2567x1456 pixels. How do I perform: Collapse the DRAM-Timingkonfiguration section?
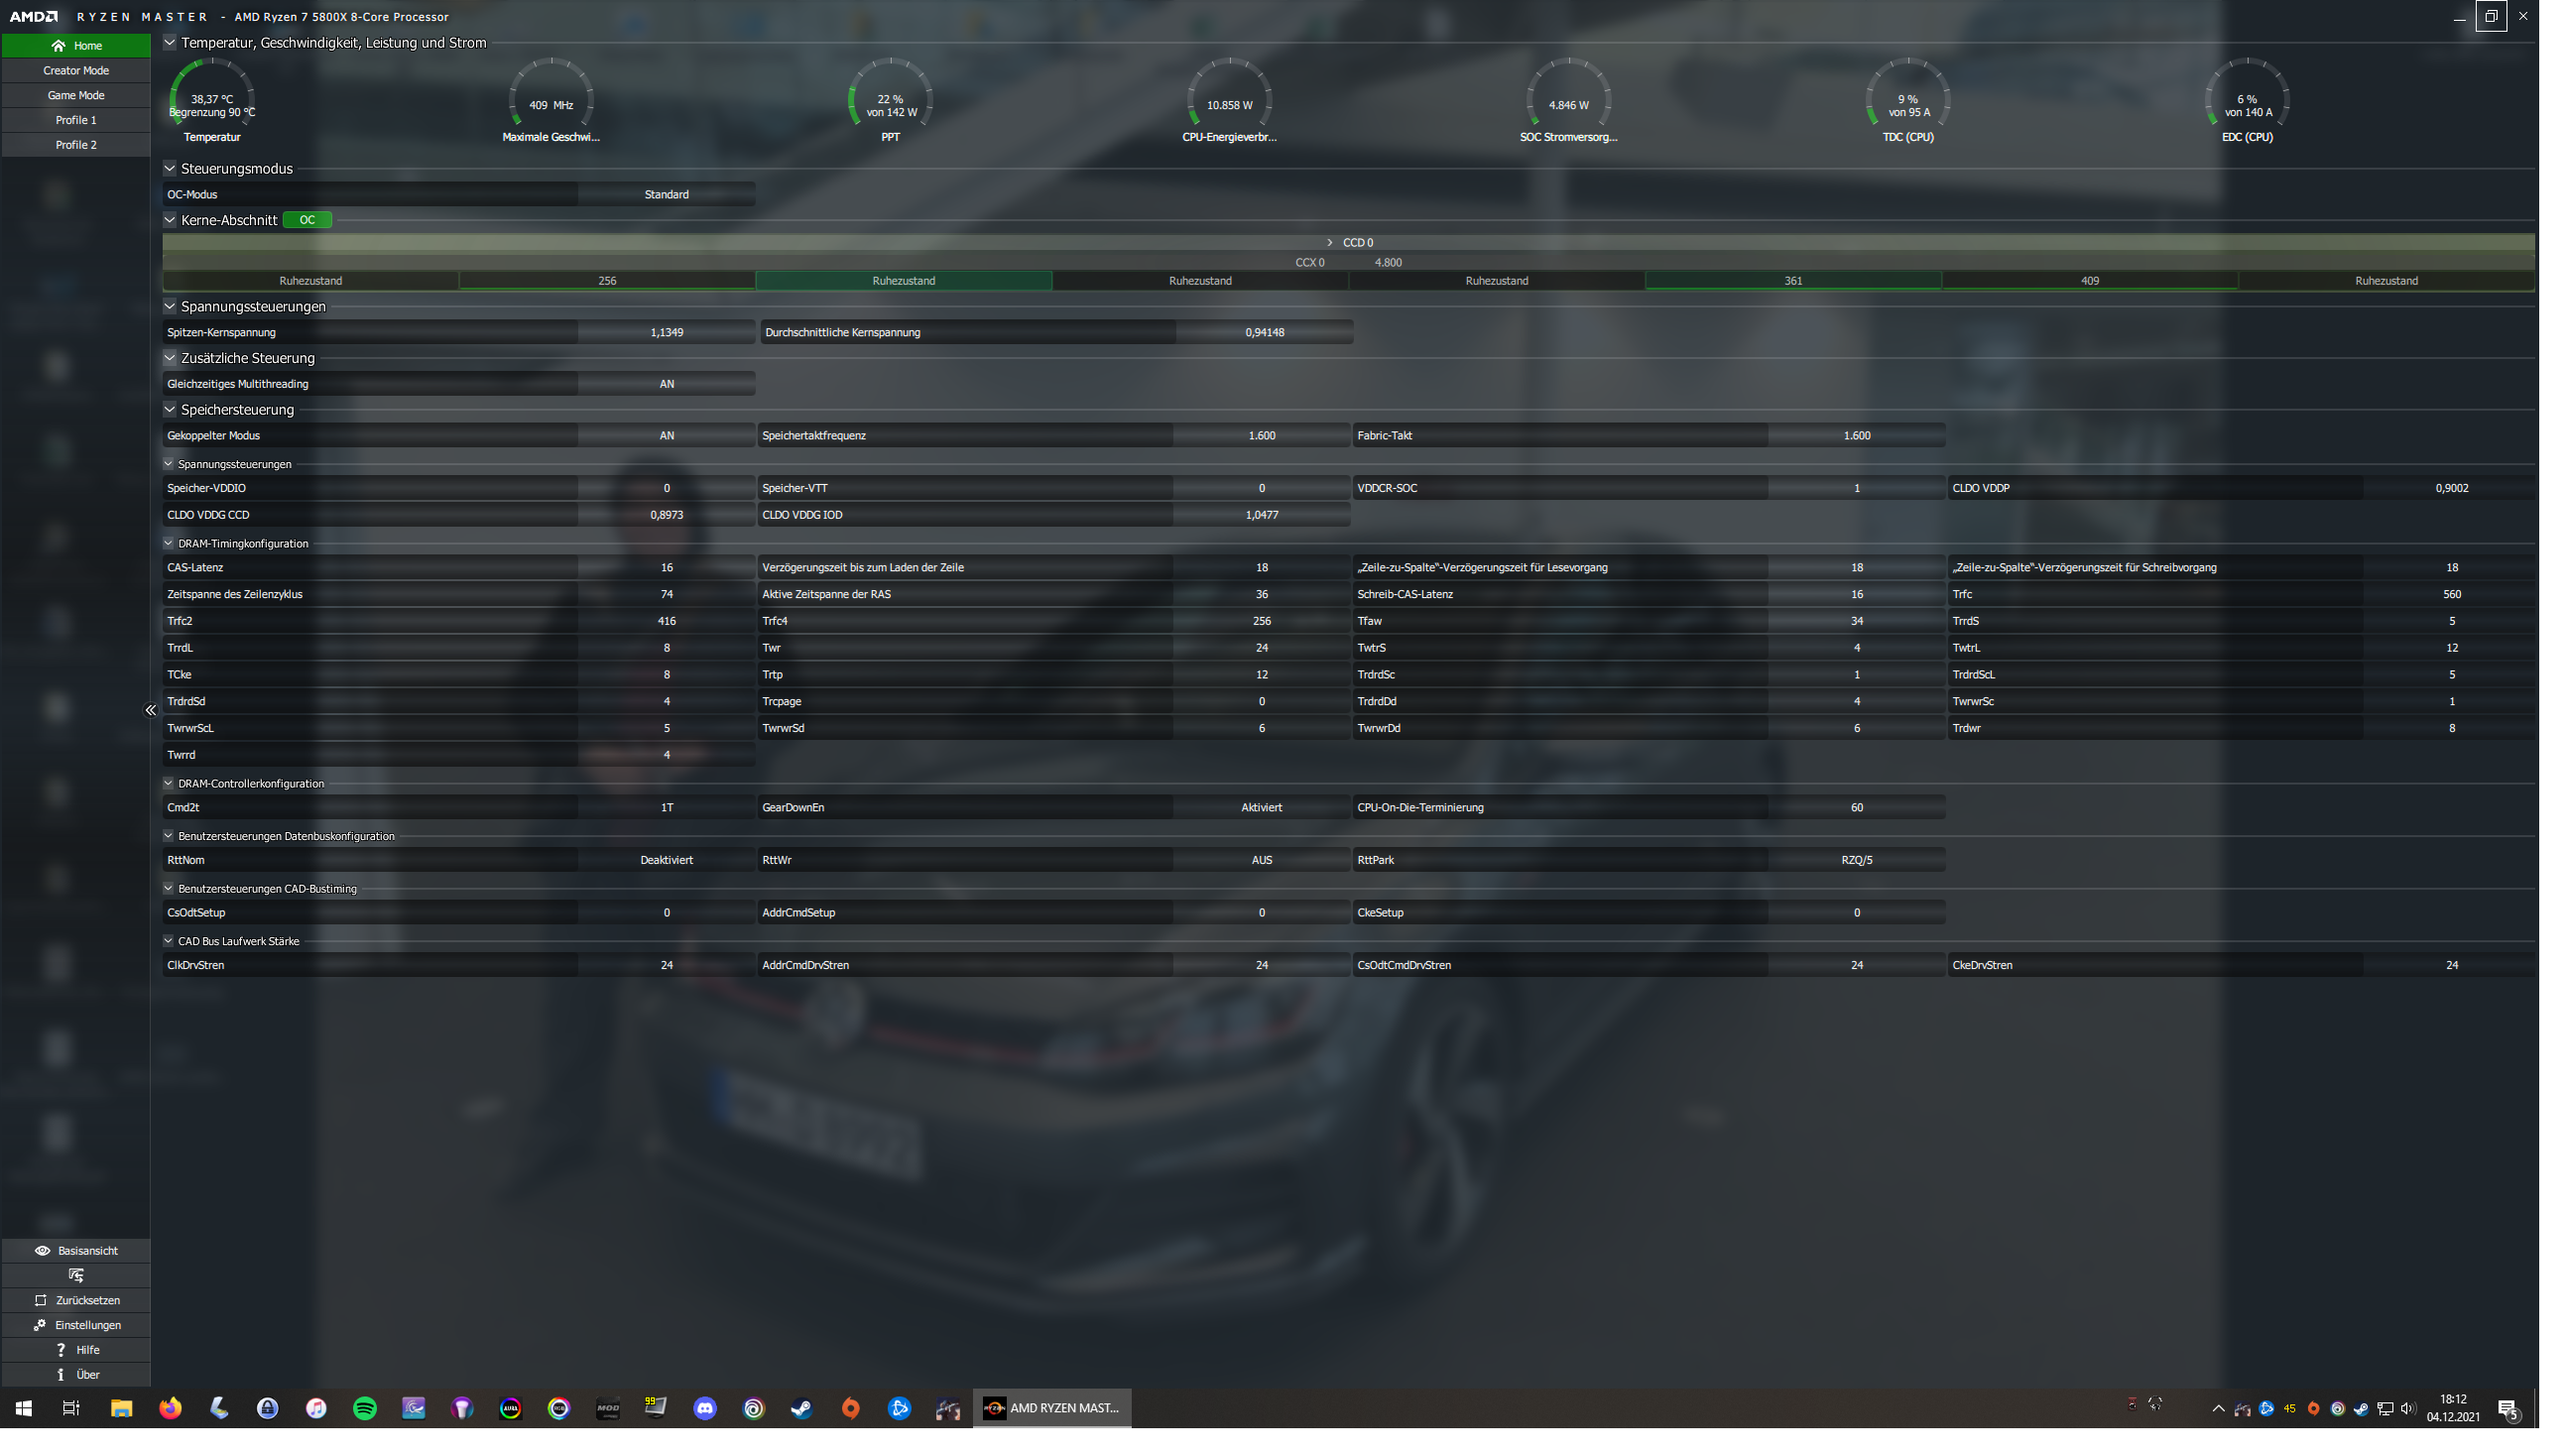[168, 543]
